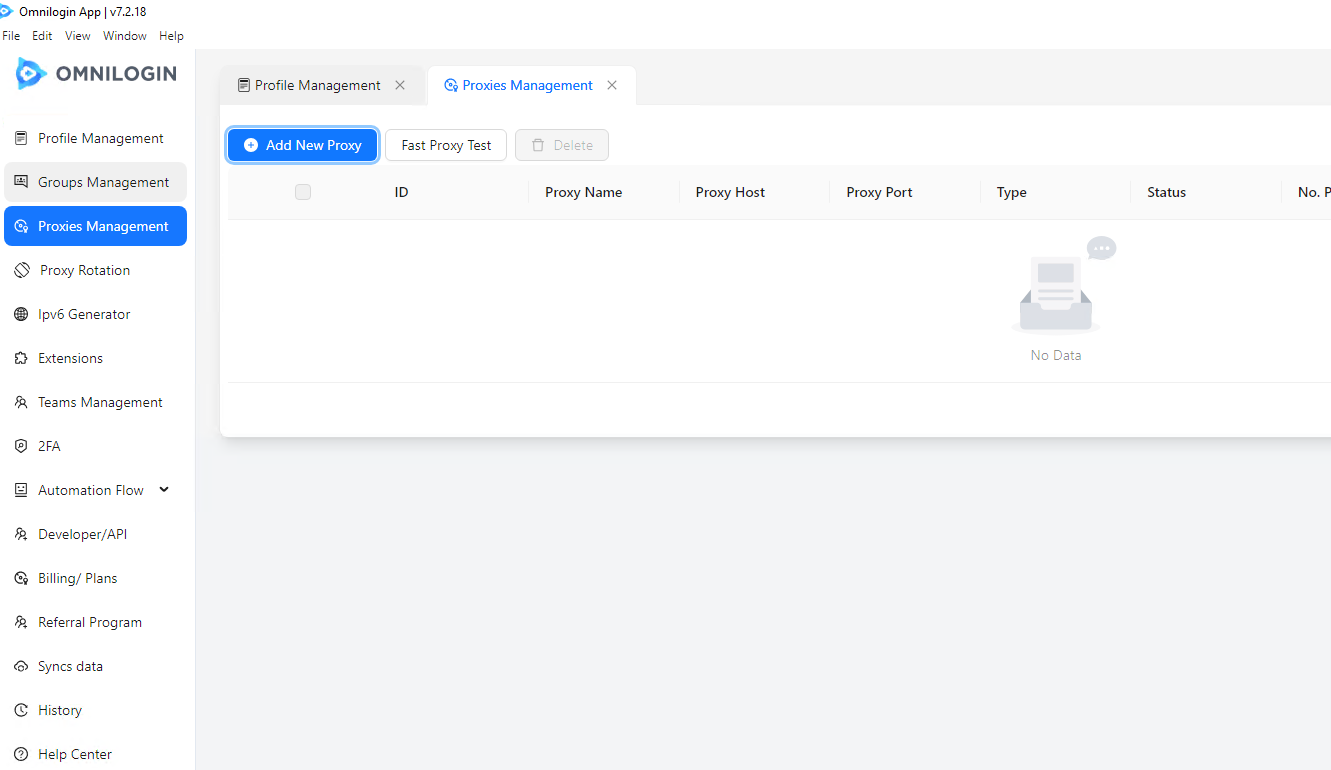Viewport: 1331px width, 770px height.
Task: Click the 2FA shield icon
Action: click(21, 446)
